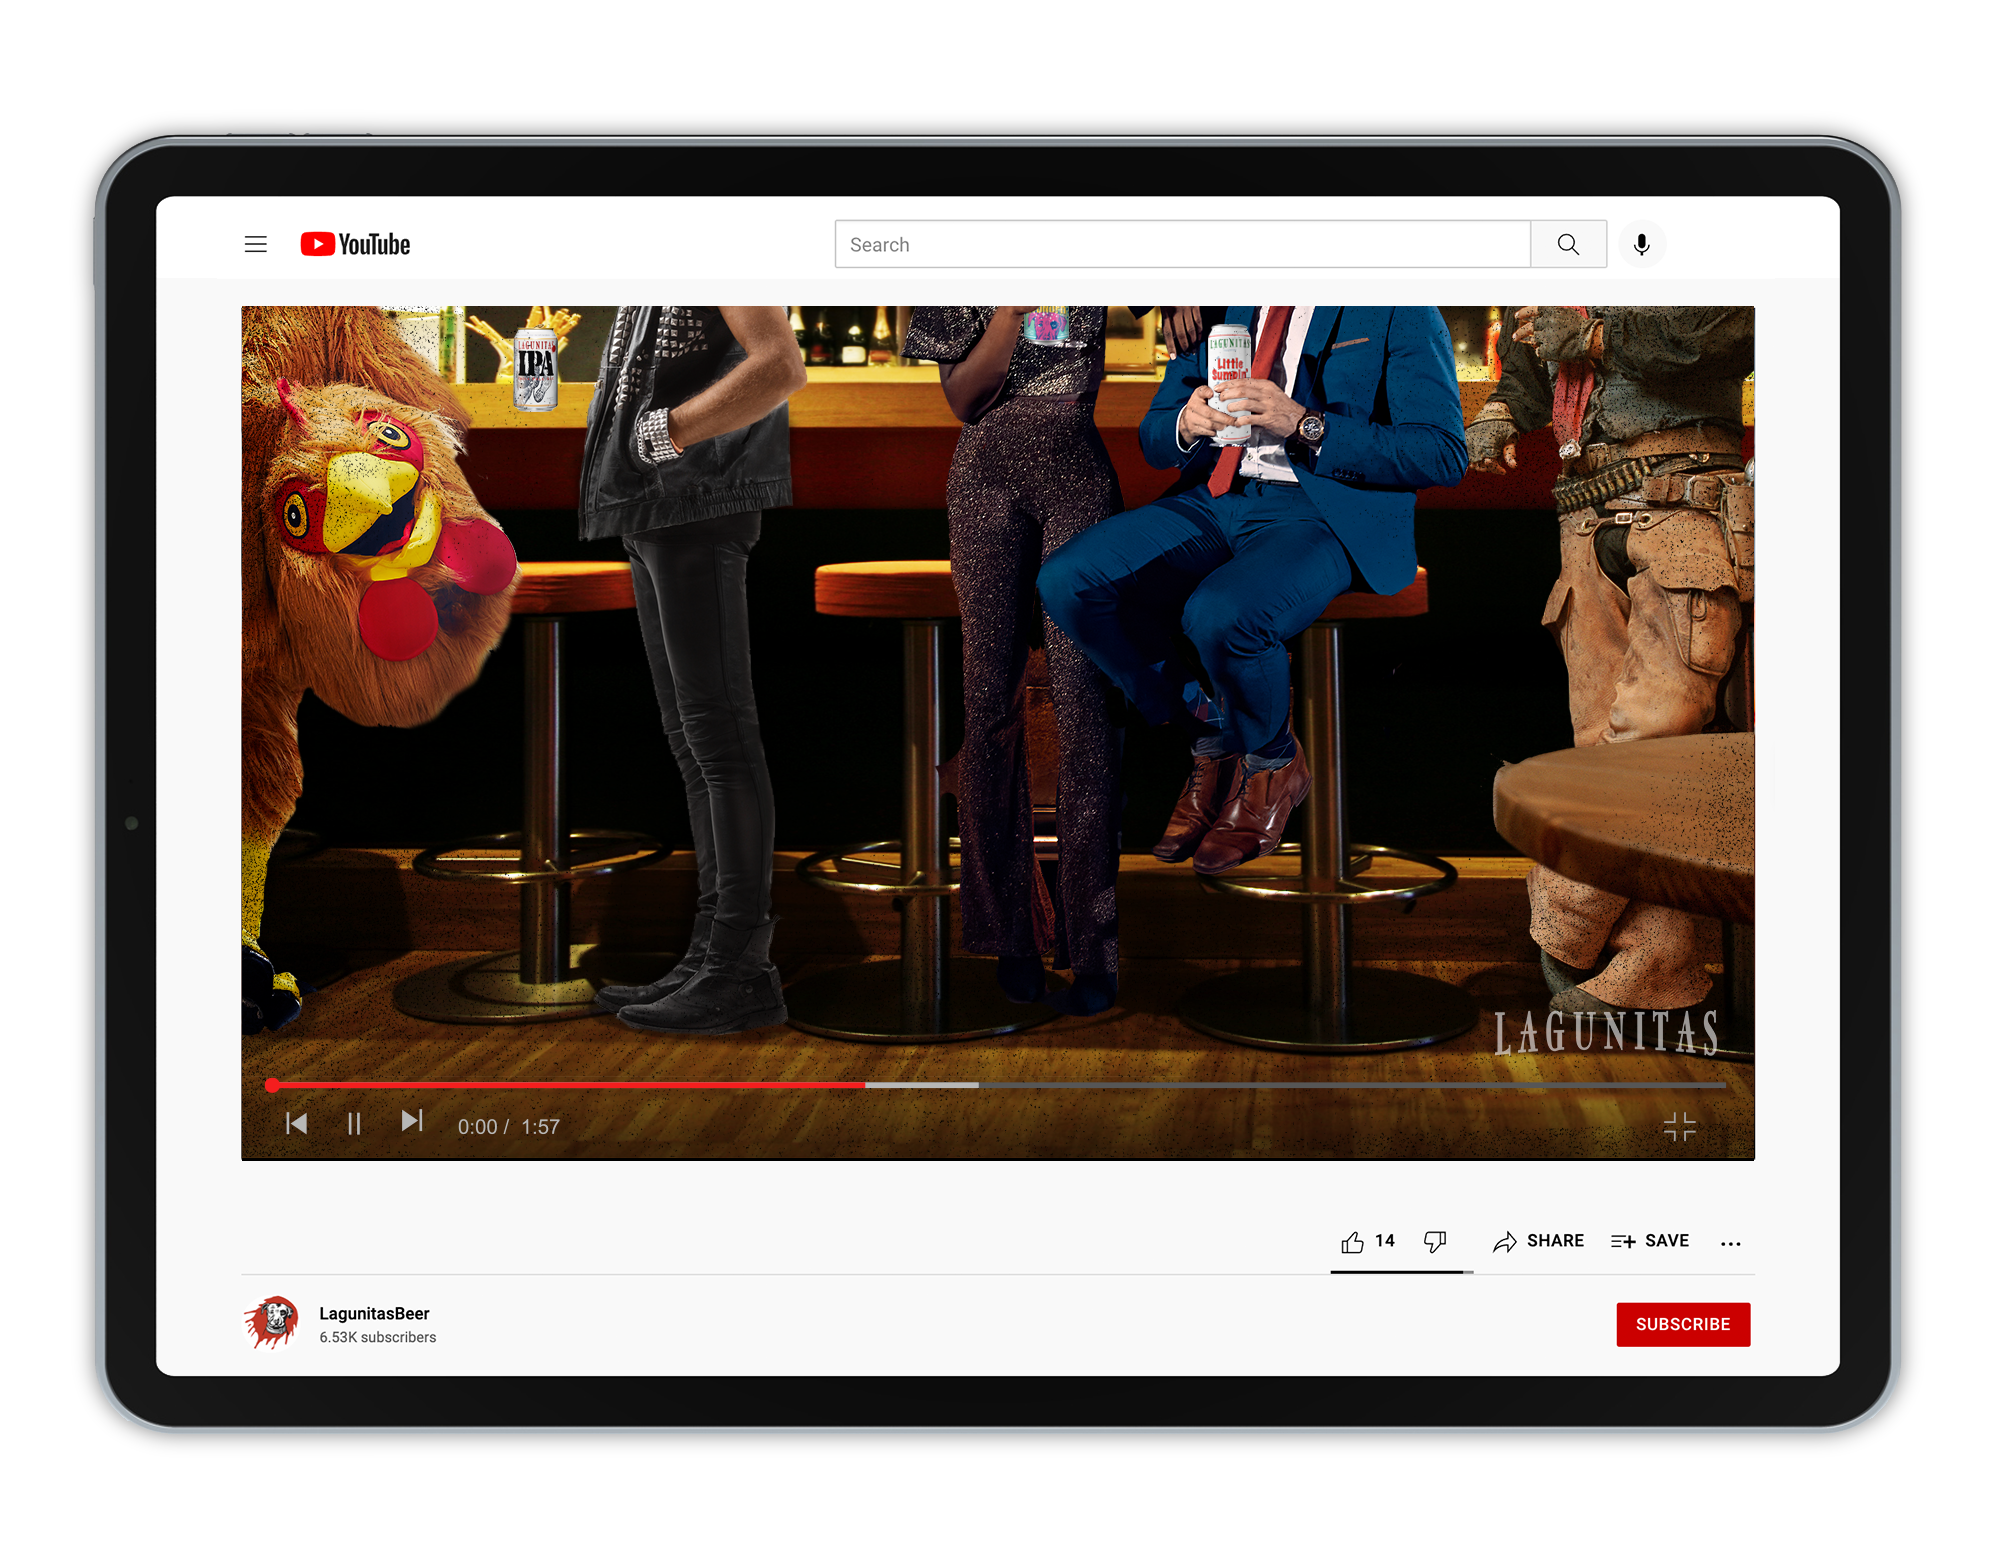Click the video frame to toggle playback
1991x1560 pixels.
(x=997, y=700)
